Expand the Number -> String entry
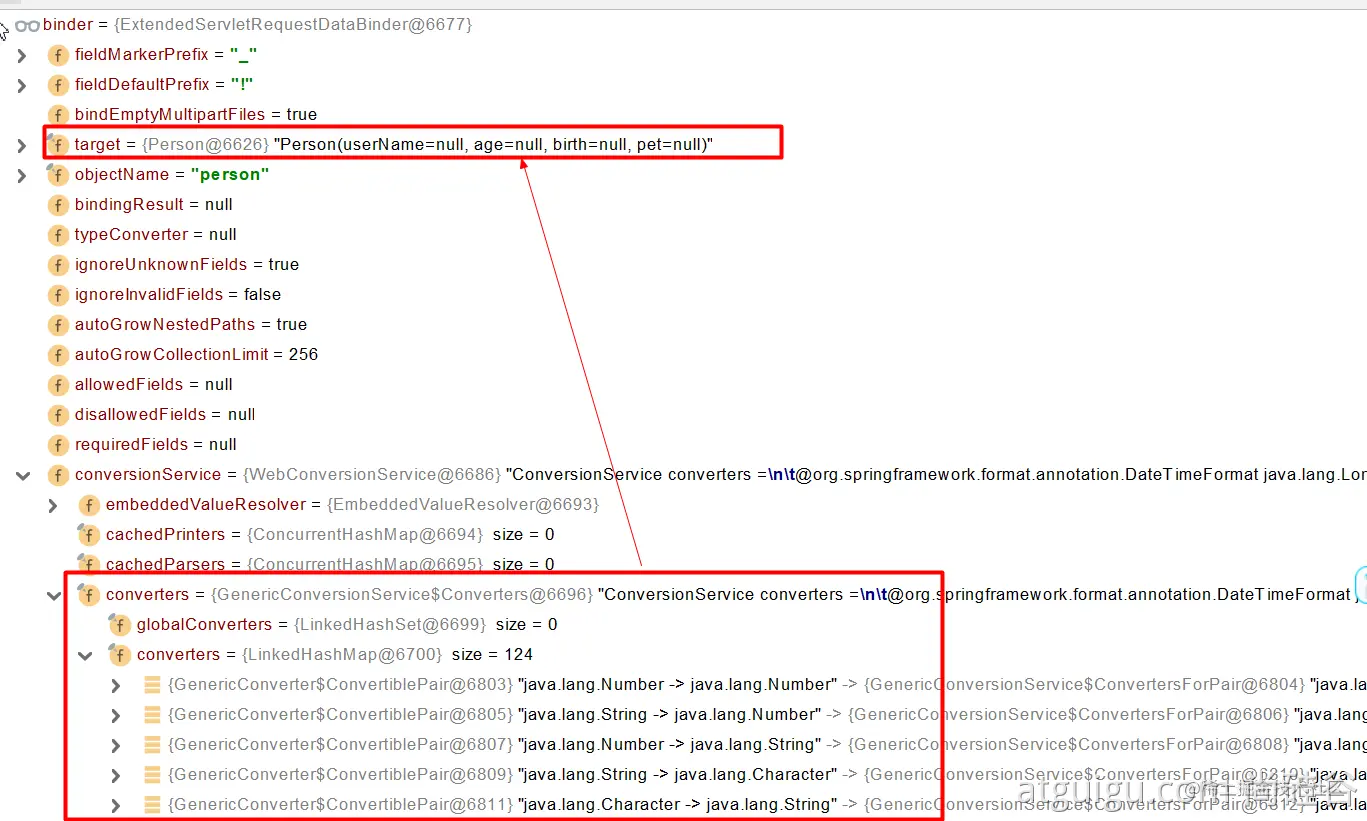 click(x=116, y=746)
